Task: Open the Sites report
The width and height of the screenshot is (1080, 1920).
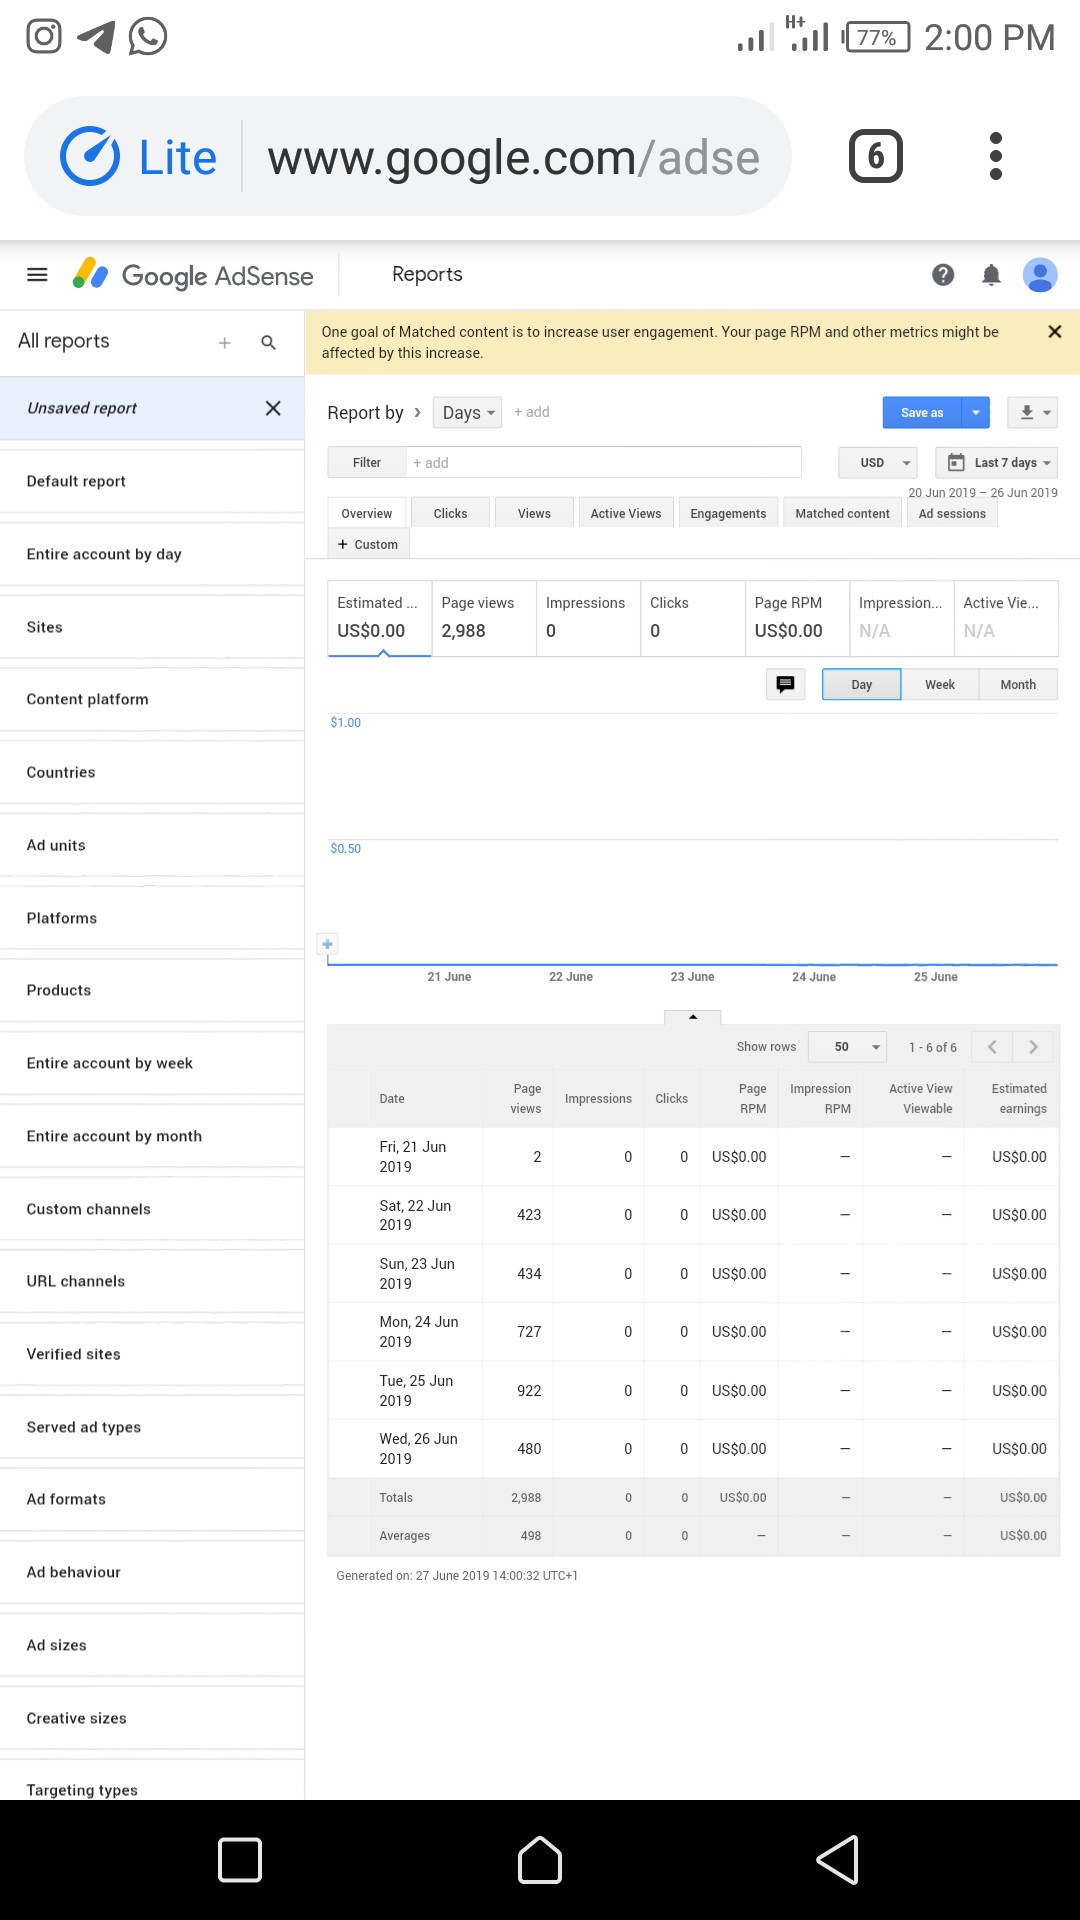Action: (152, 627)
